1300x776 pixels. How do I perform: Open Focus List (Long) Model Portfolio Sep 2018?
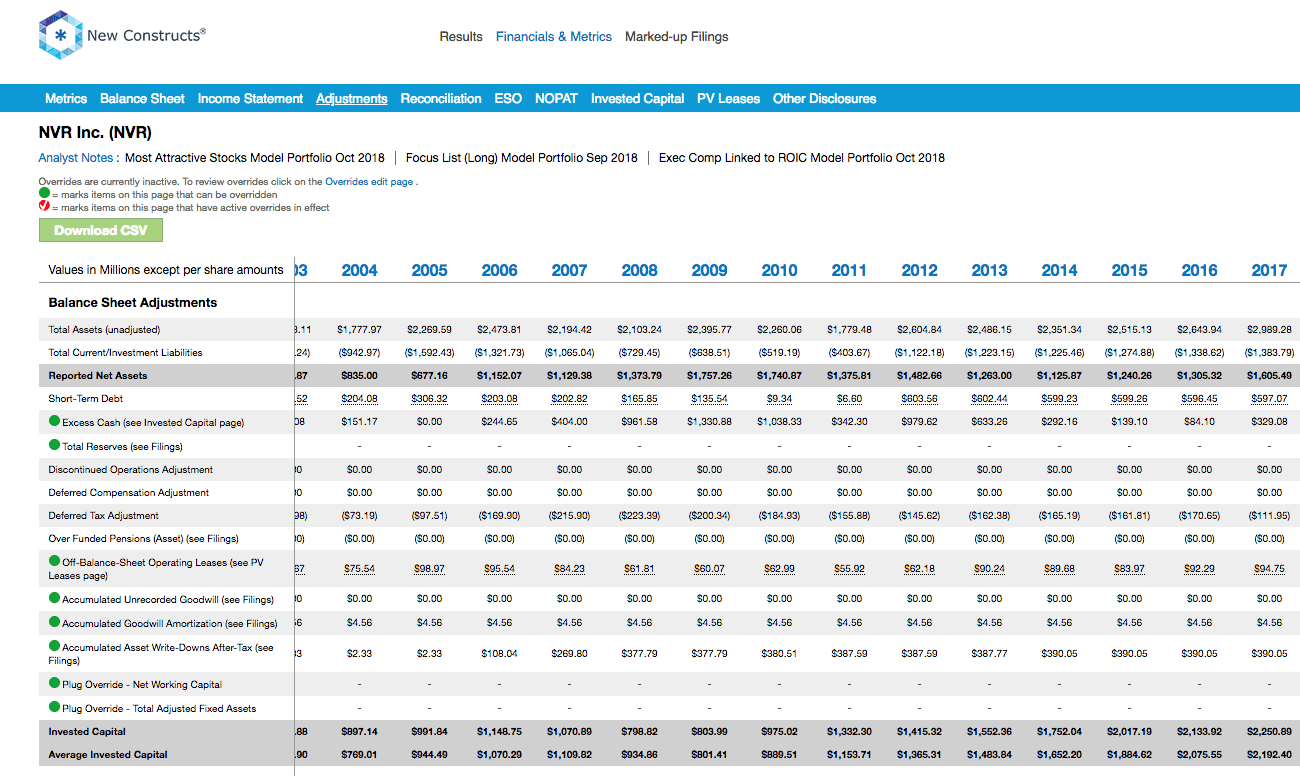(522, 158)
